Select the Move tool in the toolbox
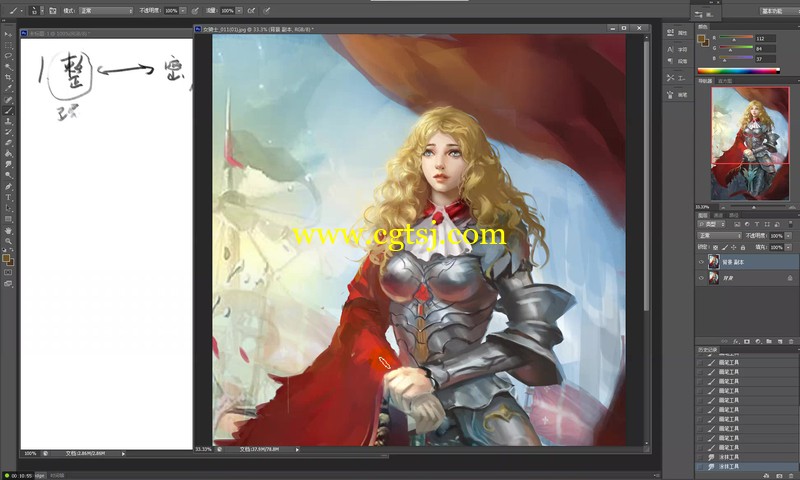This screenshot has width=800, height=480. click(8, 34)
